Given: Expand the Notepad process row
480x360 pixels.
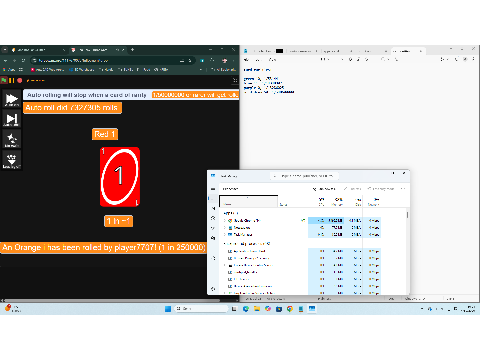Looking at the screenshot, I should (x=225, y=228).
